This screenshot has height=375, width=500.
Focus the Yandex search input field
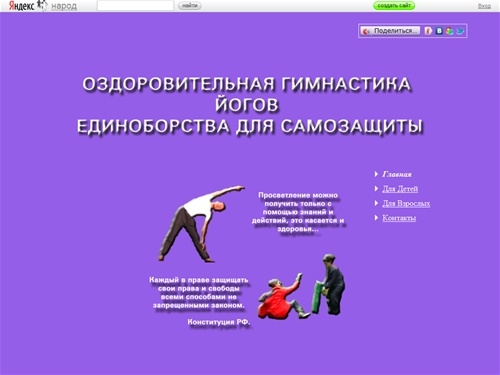(135, 6)
